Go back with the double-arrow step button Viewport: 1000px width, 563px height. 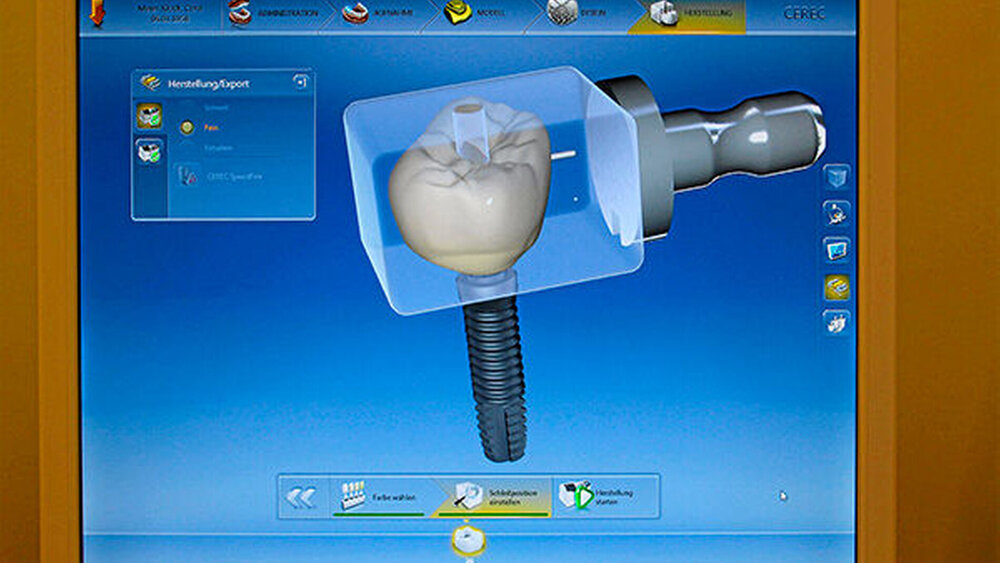coord(301,497)
